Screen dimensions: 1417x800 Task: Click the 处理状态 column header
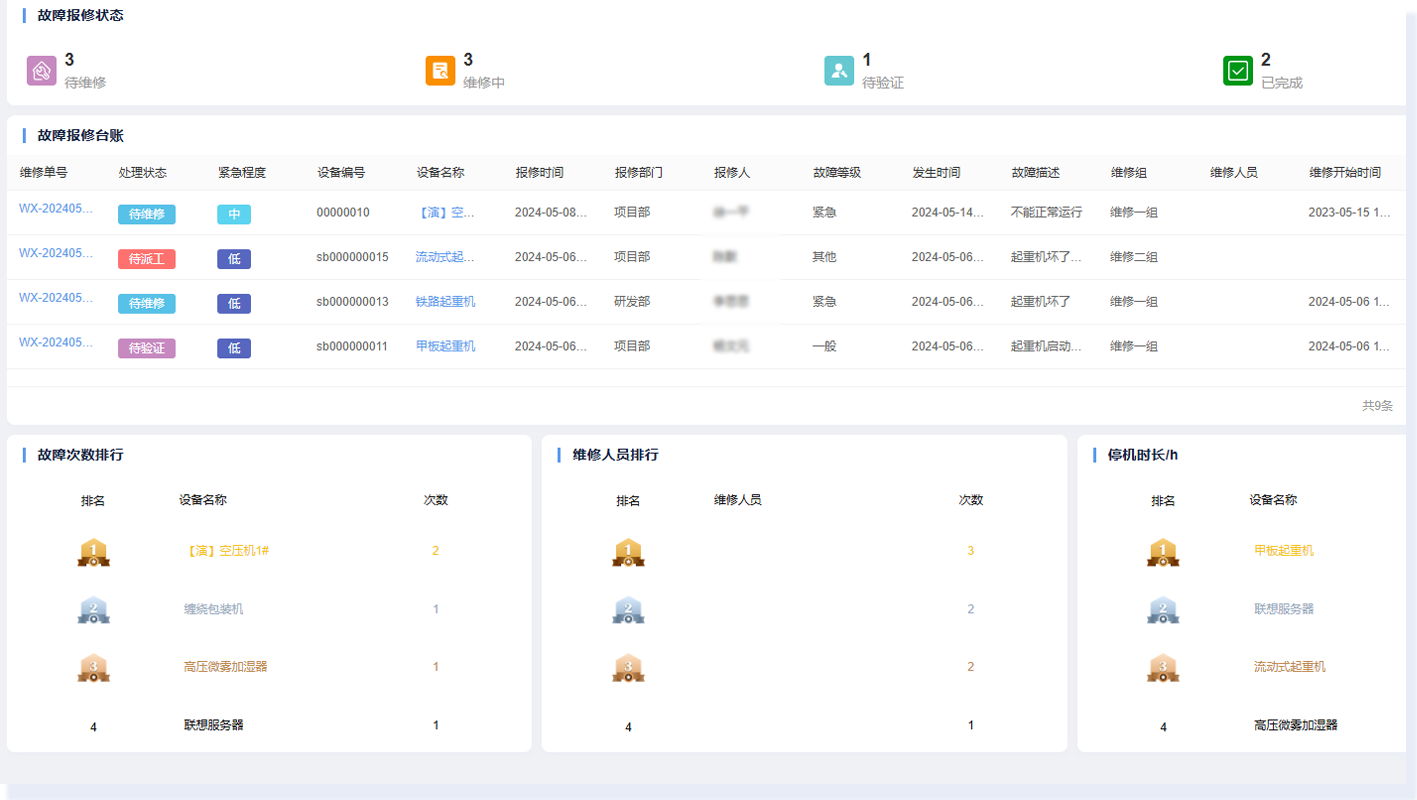143,172
